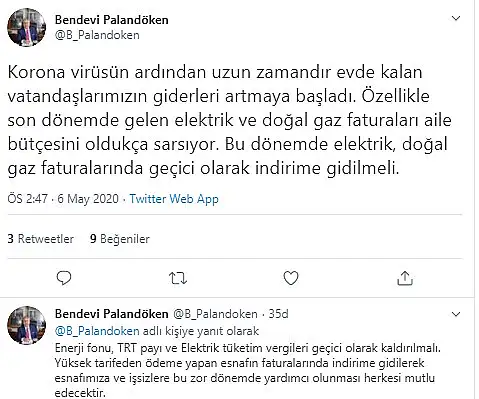Screen dimensions: 479x399
Task: View the 3 Retweetler list
Action: 41,239
